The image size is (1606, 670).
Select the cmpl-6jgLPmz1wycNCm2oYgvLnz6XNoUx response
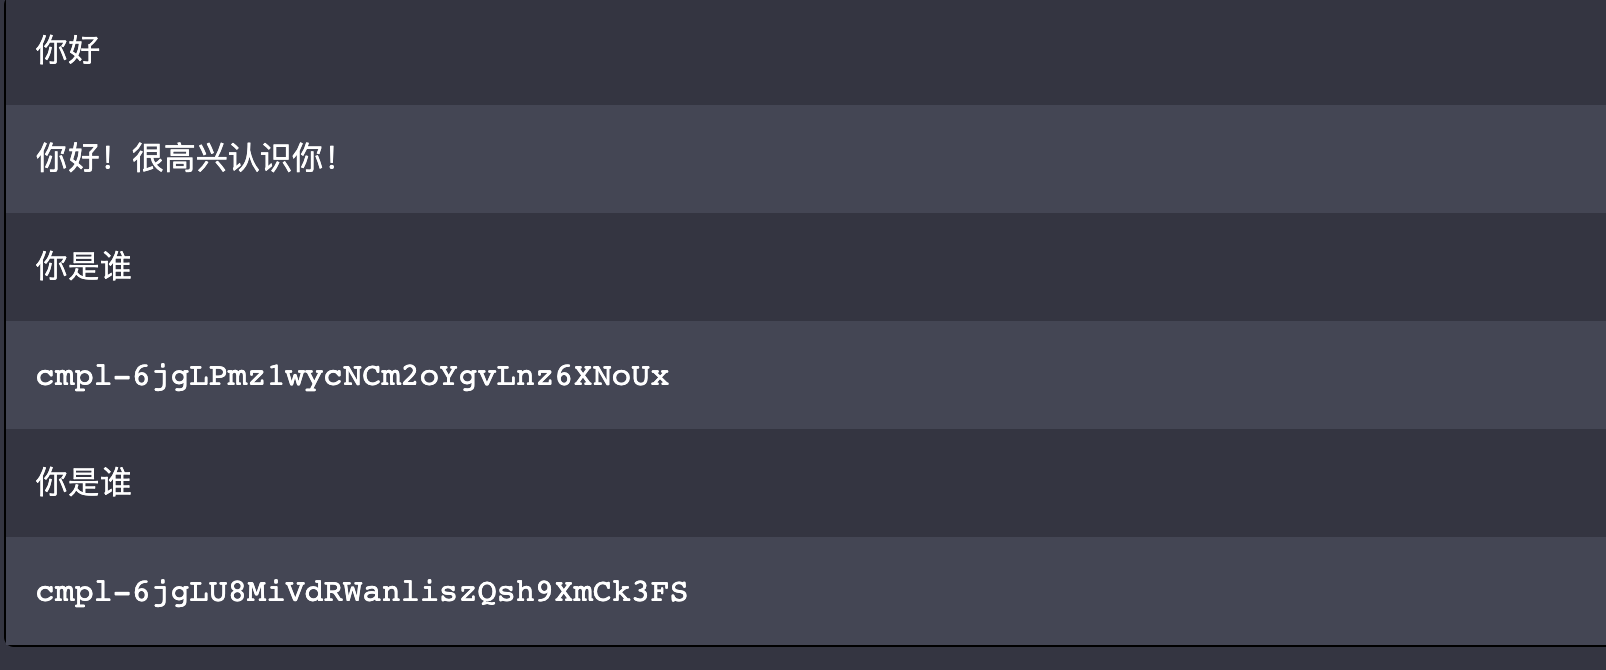coord(352,376)
